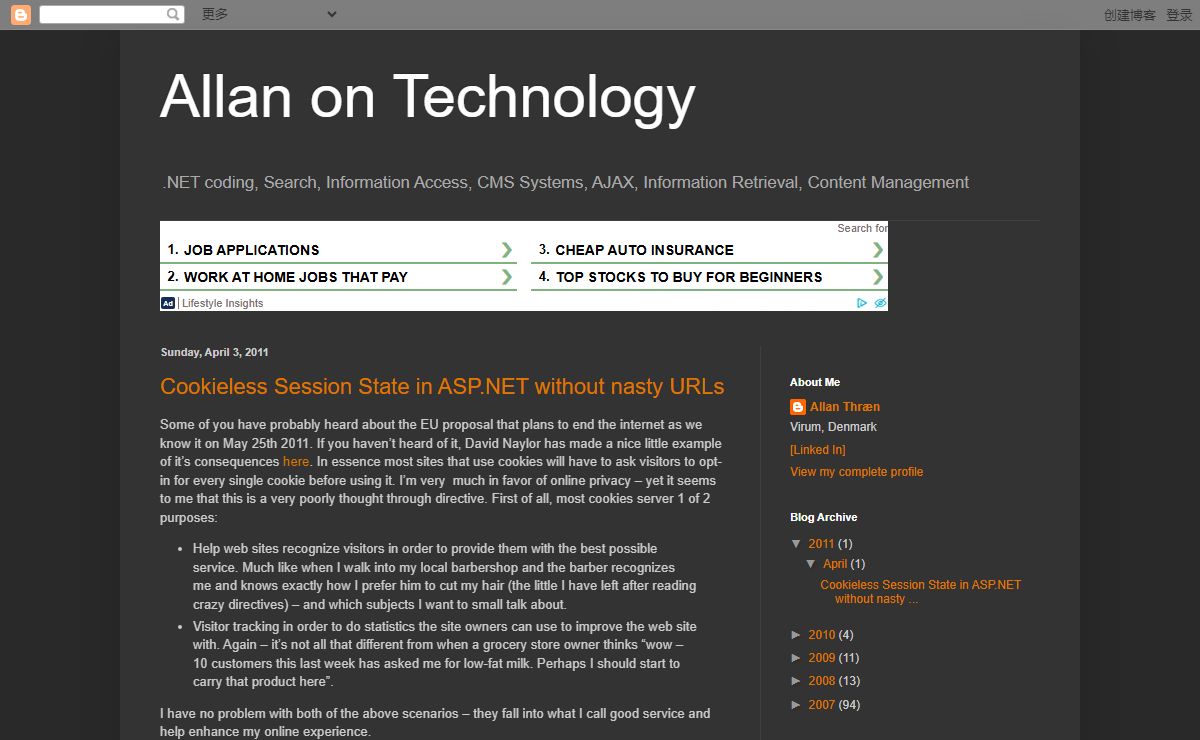Open the 更多 dropdown menu

[x=269, y=14]
